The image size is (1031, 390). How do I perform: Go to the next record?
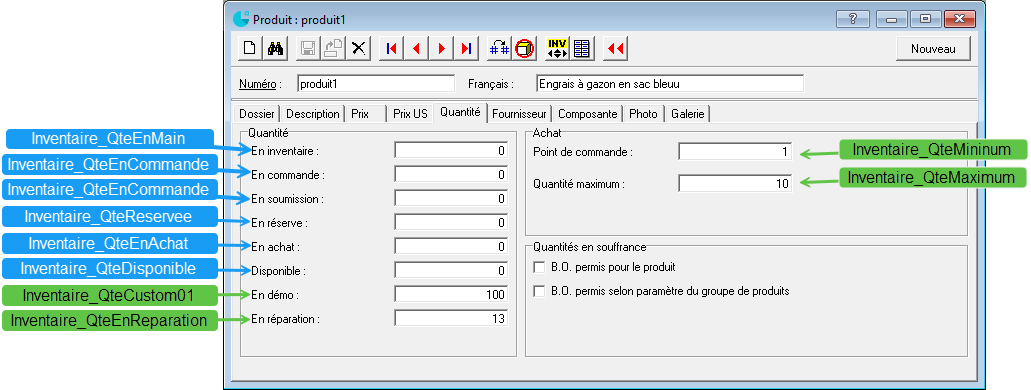click(442, 48)
